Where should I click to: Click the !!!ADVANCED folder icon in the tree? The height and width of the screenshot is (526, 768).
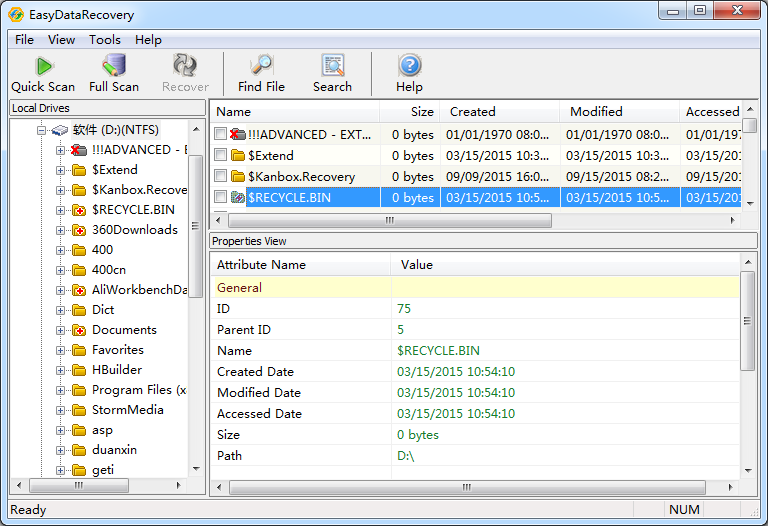[x=78, y=150]
